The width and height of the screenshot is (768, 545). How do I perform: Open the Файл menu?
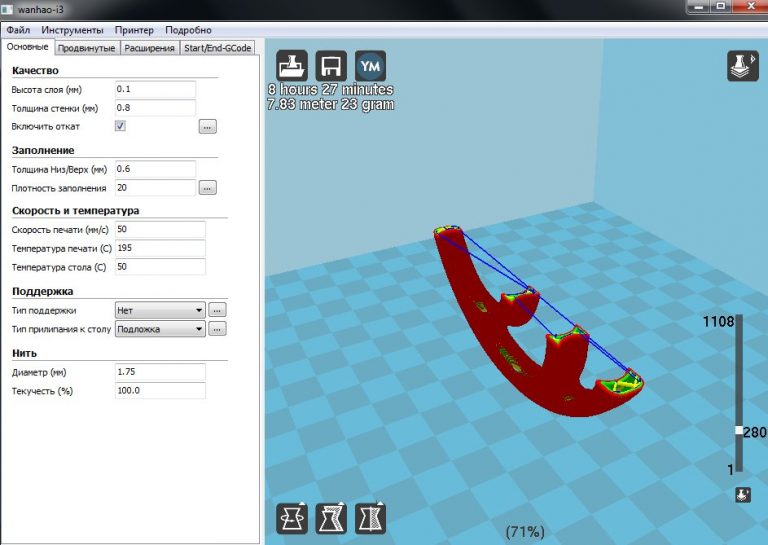click(17, 30)
